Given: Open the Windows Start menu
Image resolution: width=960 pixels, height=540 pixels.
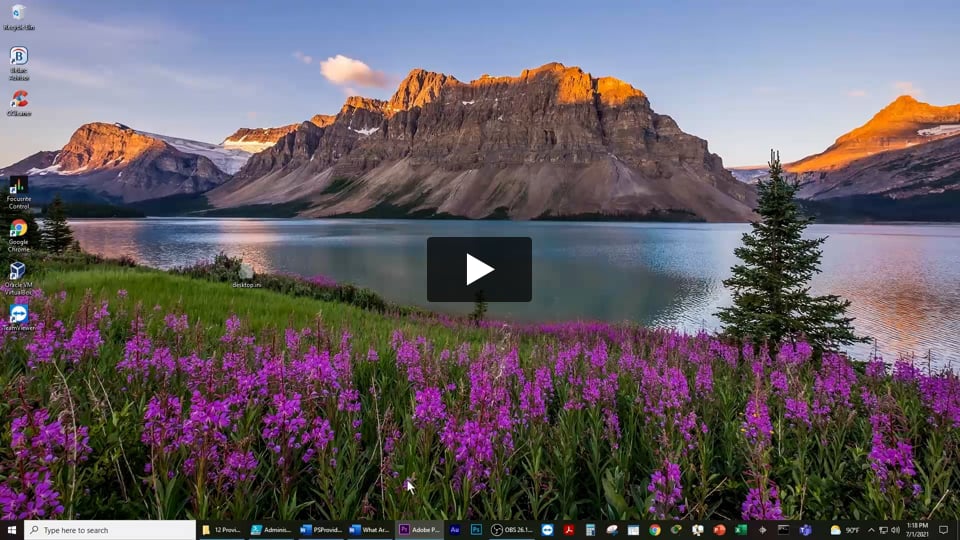Looking at the screenshot, I should coord(12,530).
